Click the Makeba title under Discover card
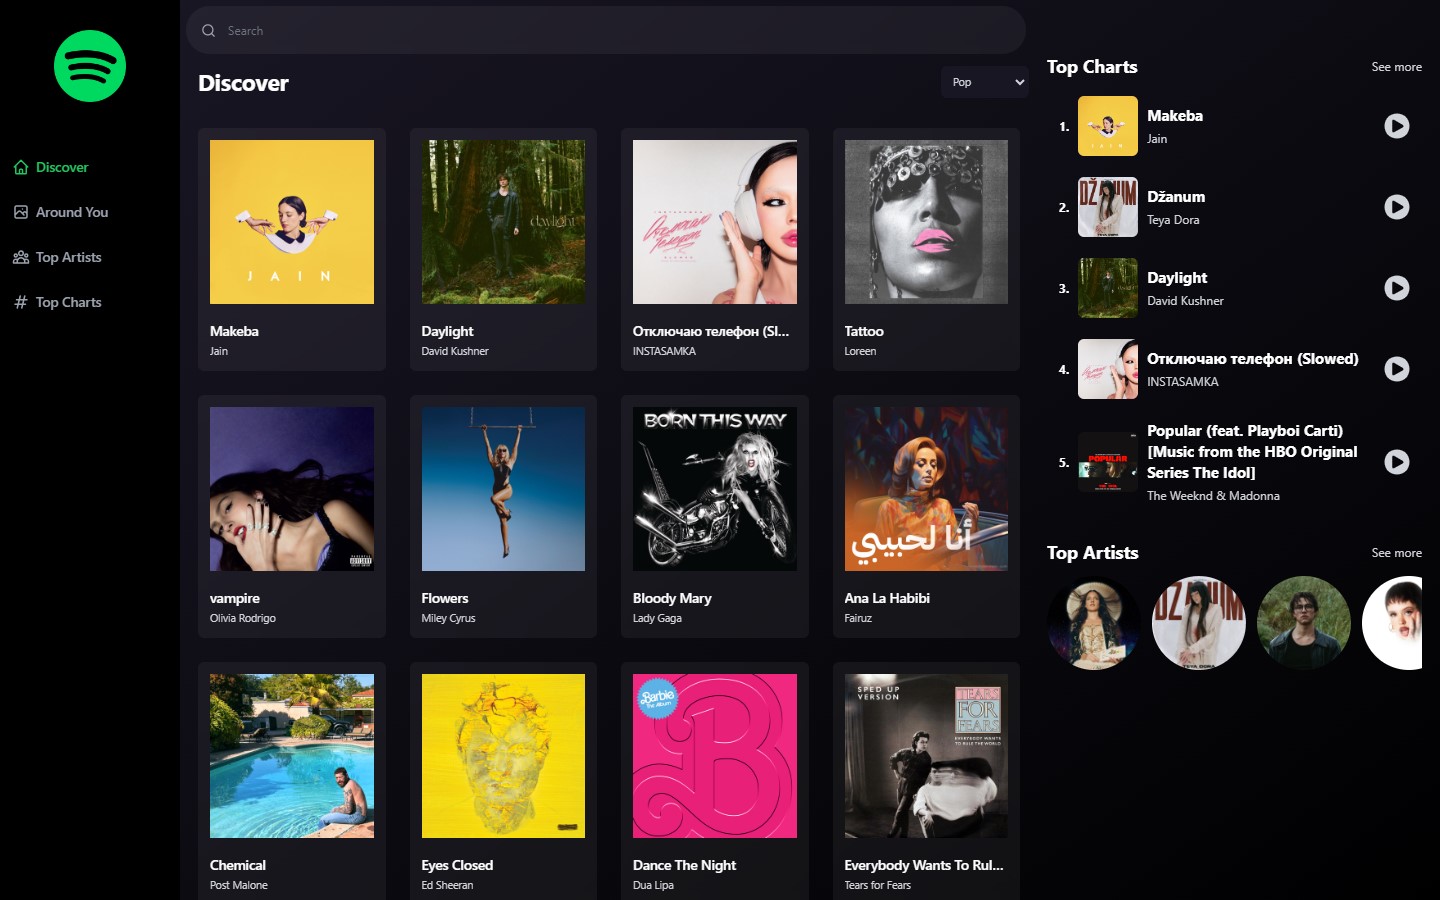The image size is (1440, 900). click(234, 331)
